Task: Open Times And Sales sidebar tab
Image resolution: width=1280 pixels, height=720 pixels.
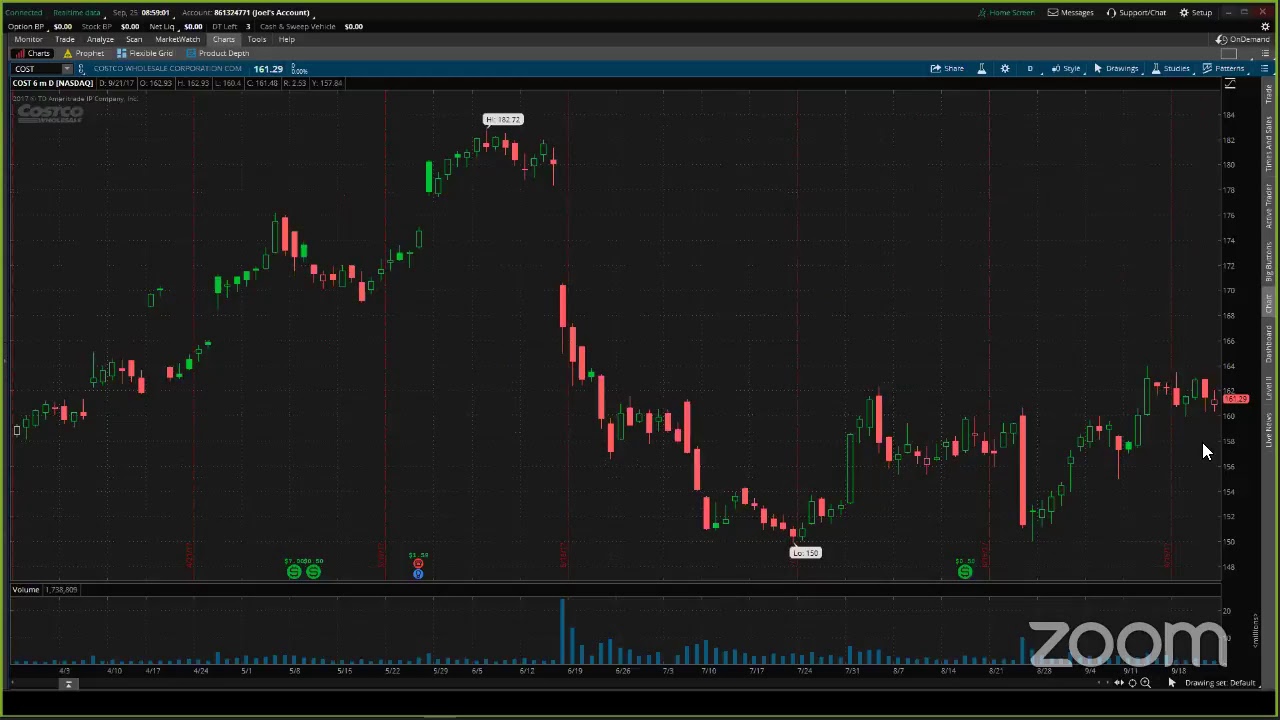Action: (x=1268, y=145)
